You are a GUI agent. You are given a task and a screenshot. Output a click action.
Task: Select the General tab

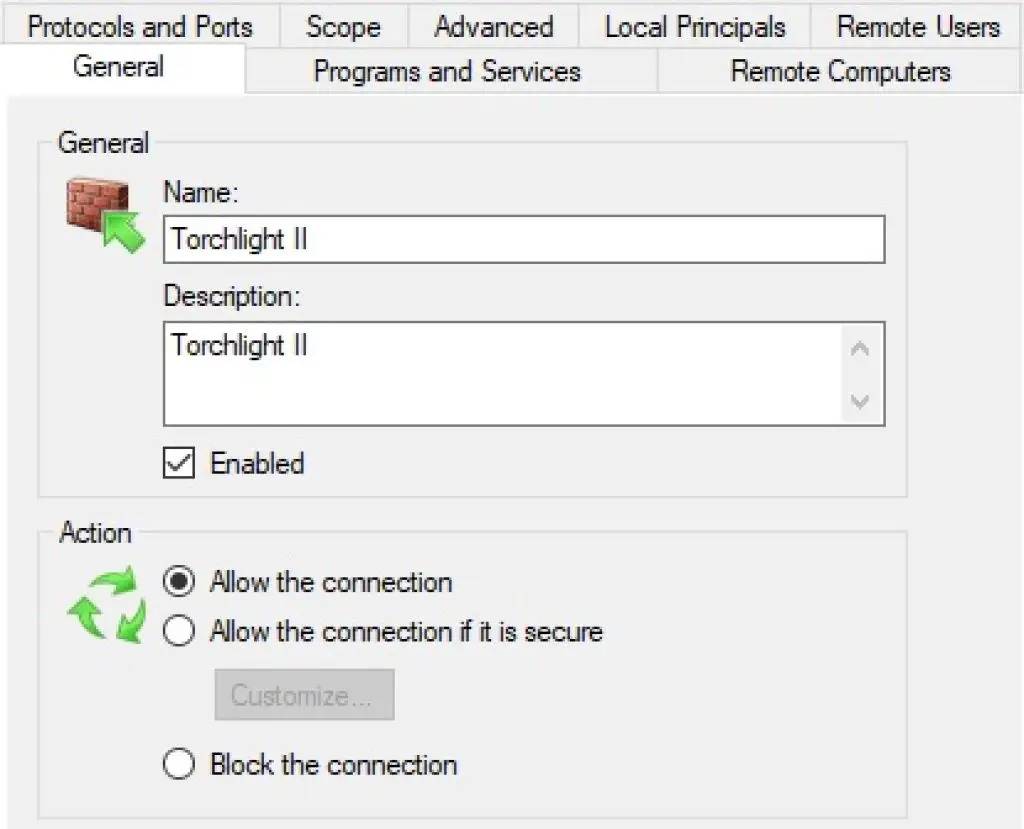(117, 68)
